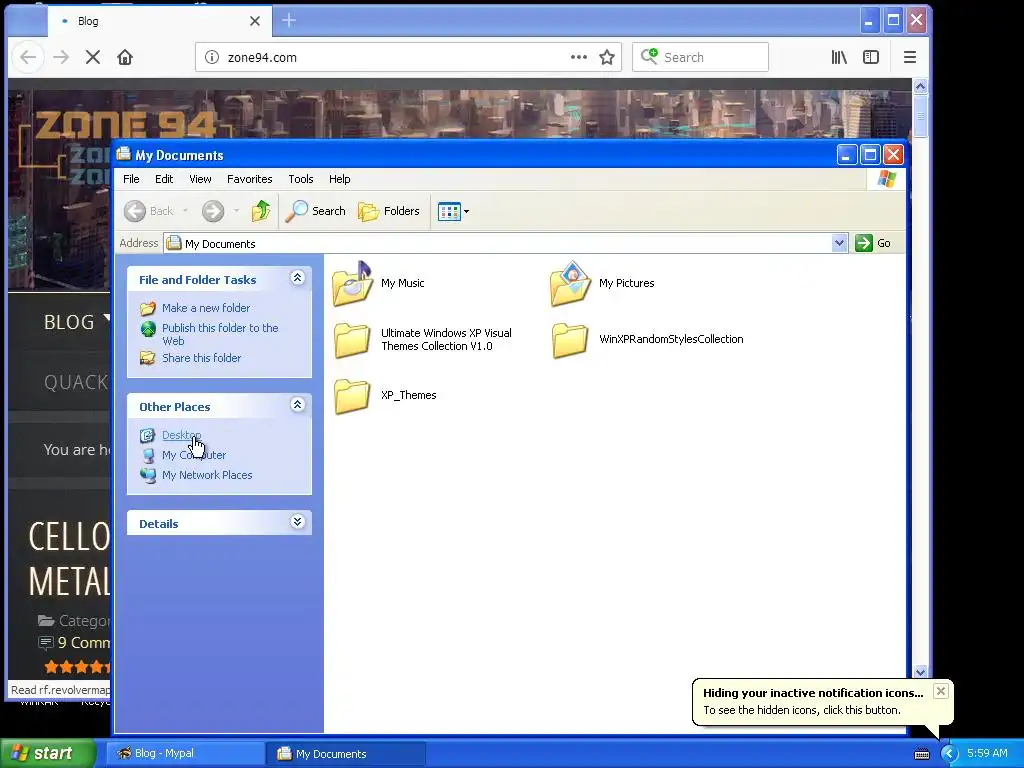
Task: Toggle the browser sidebar icon
Action: pos(871,57)
